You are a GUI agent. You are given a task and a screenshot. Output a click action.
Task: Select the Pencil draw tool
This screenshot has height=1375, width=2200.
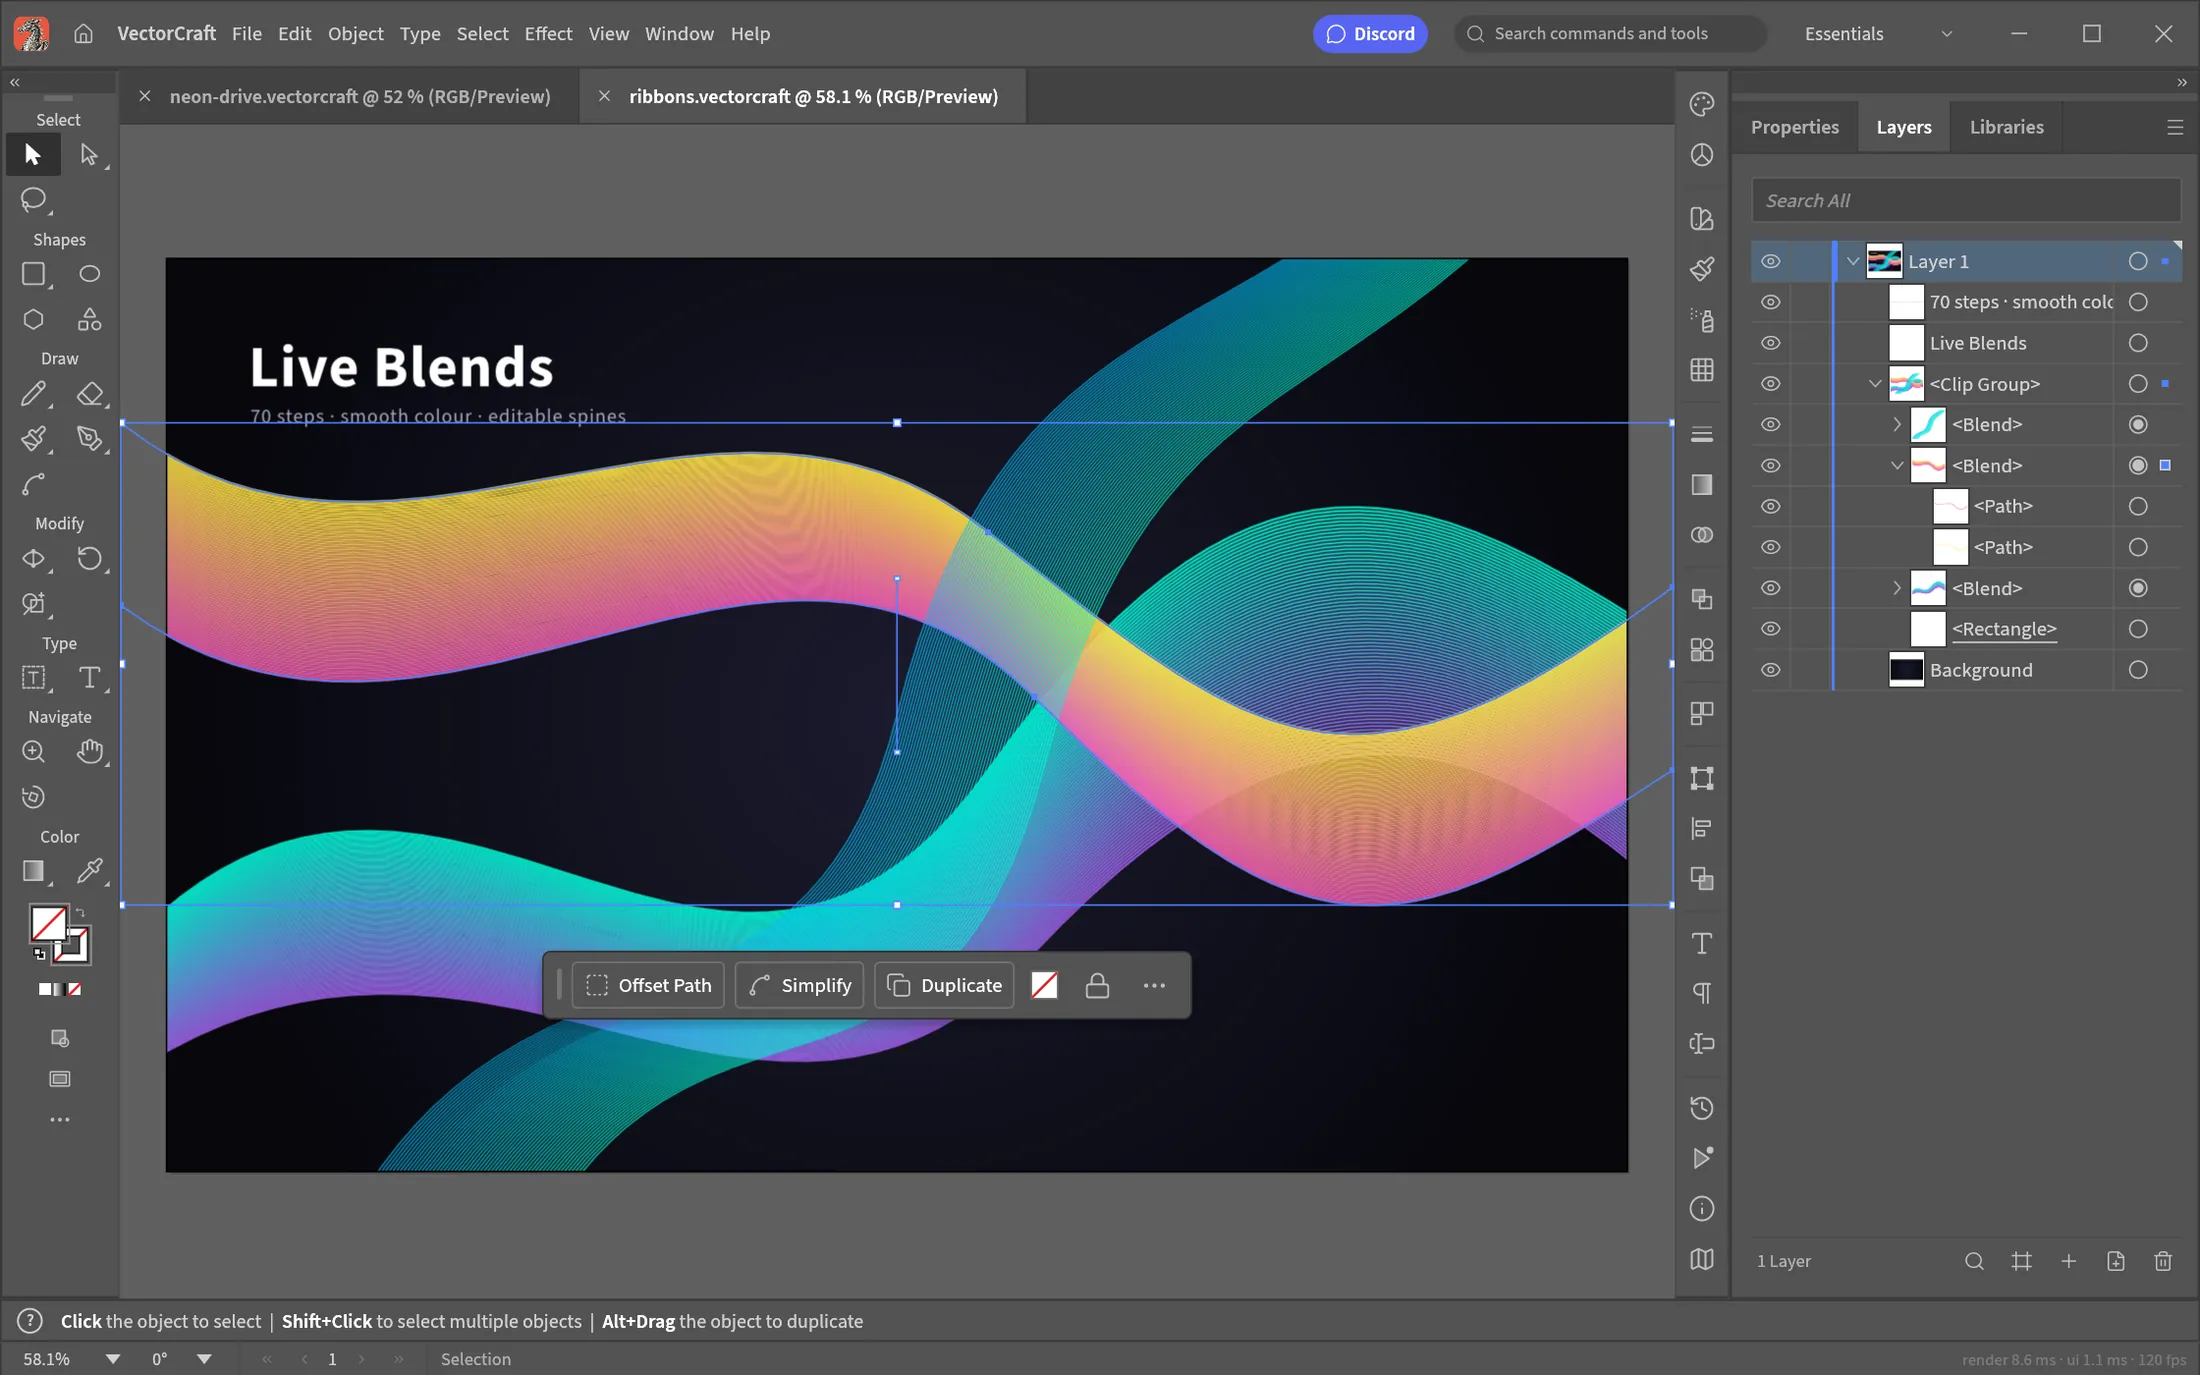[x=33, y=394]
